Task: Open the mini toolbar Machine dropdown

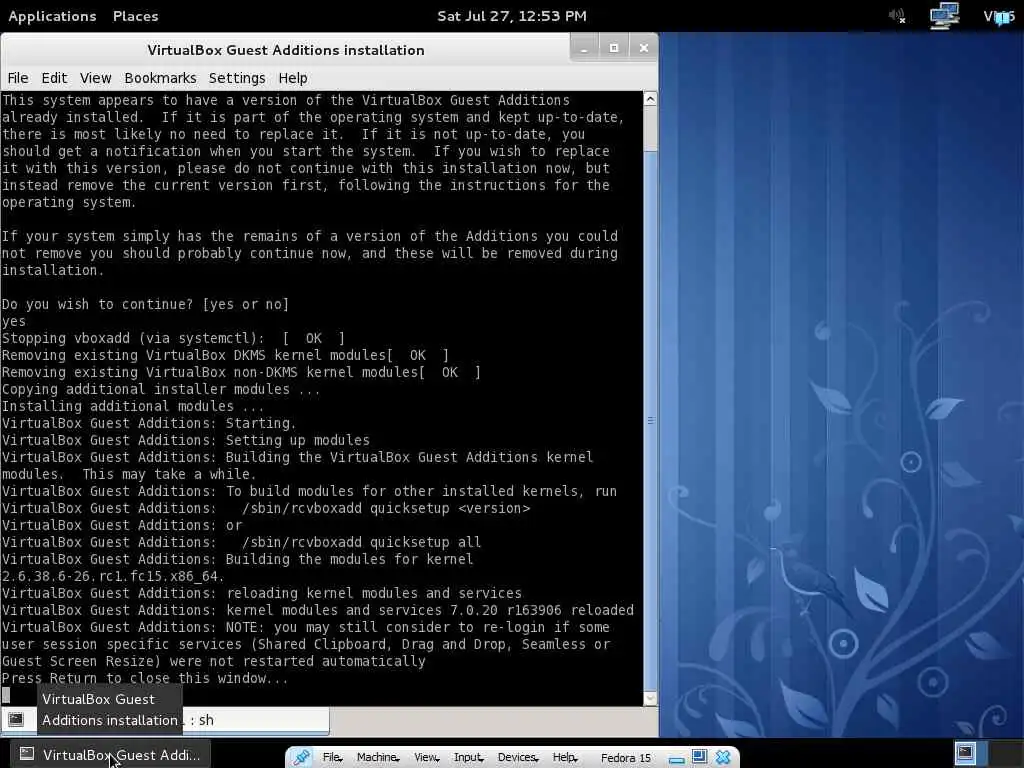Action: coord(378,758)
